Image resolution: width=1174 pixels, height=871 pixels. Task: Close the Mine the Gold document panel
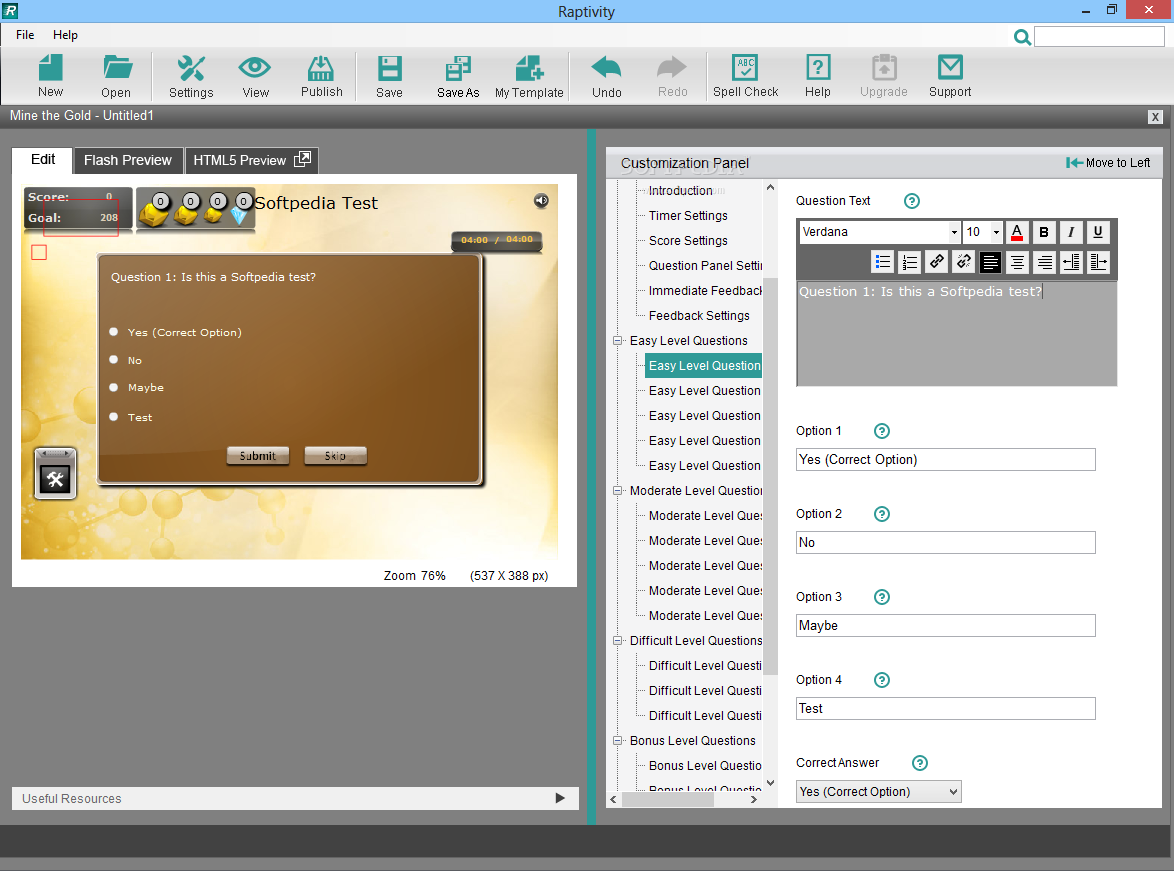1155,117
